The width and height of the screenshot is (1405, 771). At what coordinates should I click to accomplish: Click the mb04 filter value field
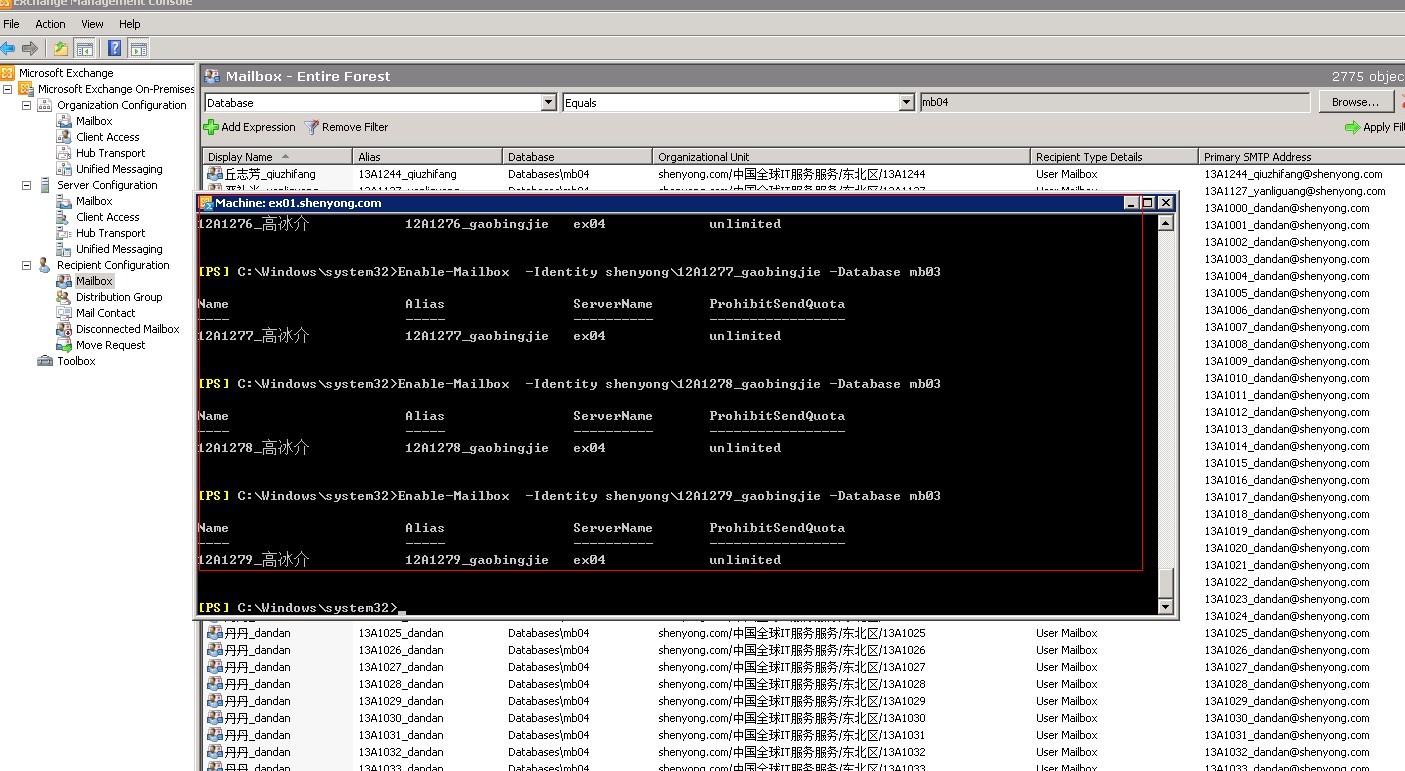(x=1114, y=102)
